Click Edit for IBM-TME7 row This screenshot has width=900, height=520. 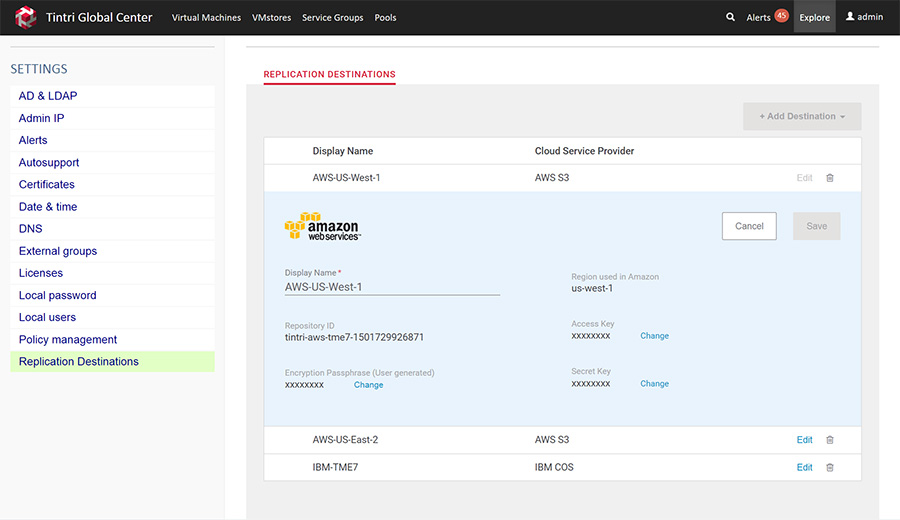tap(804, 467)
